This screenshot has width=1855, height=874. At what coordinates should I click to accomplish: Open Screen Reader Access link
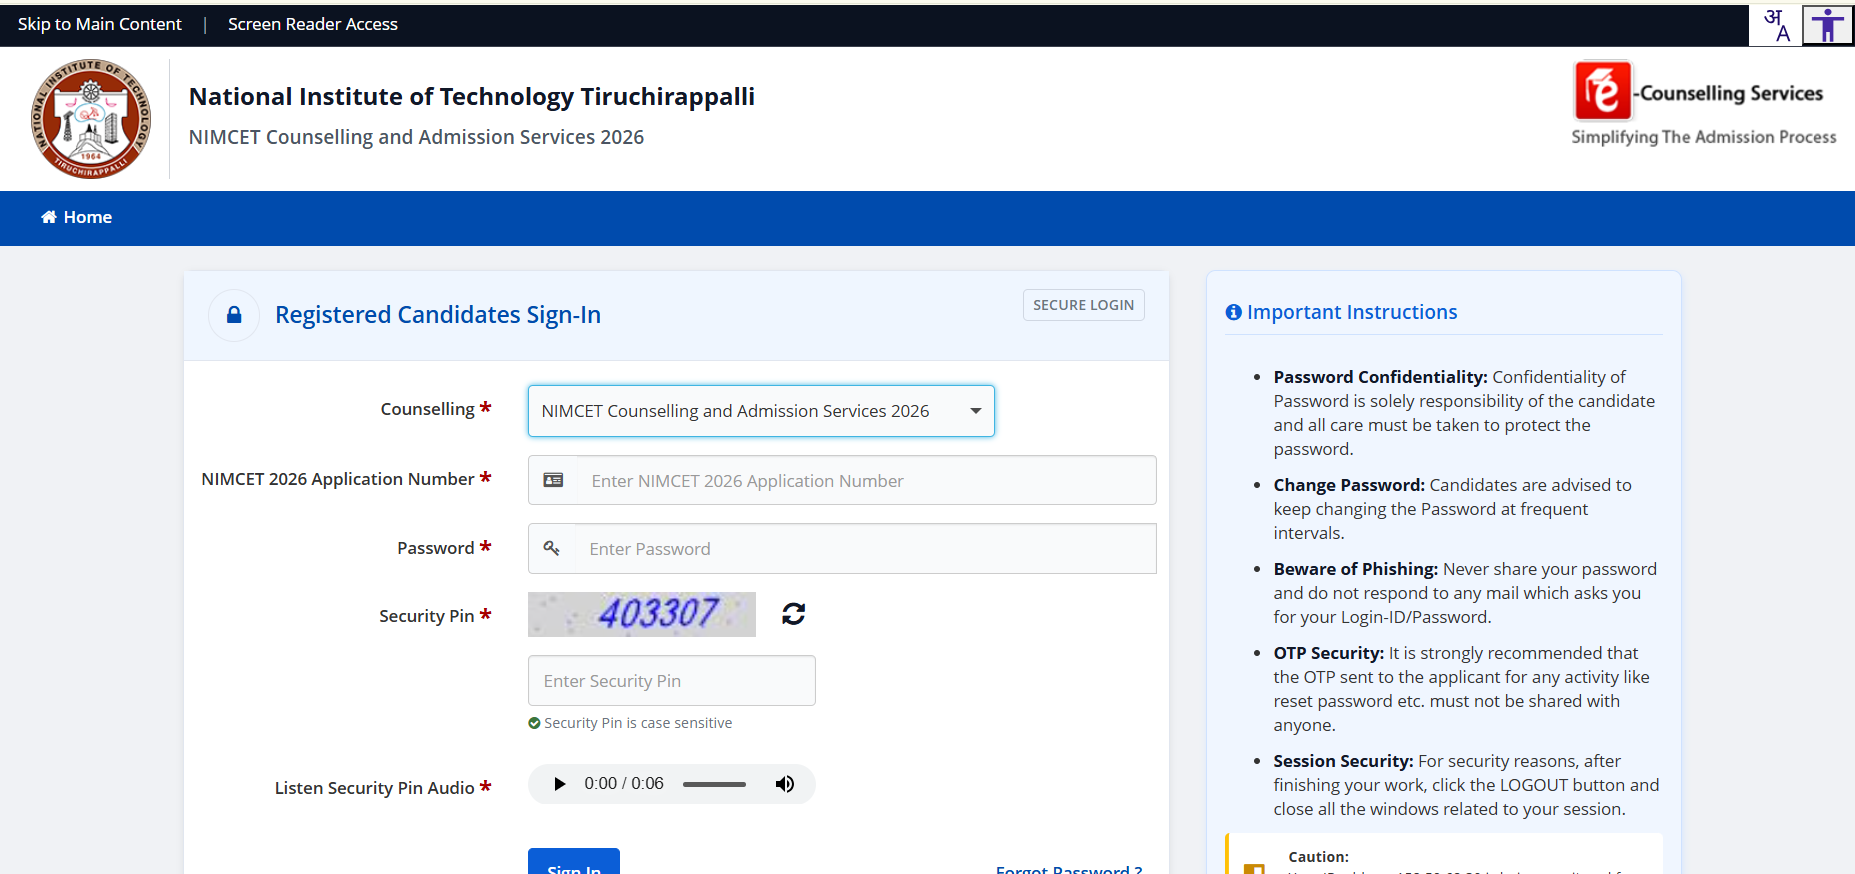pos(313,24)
